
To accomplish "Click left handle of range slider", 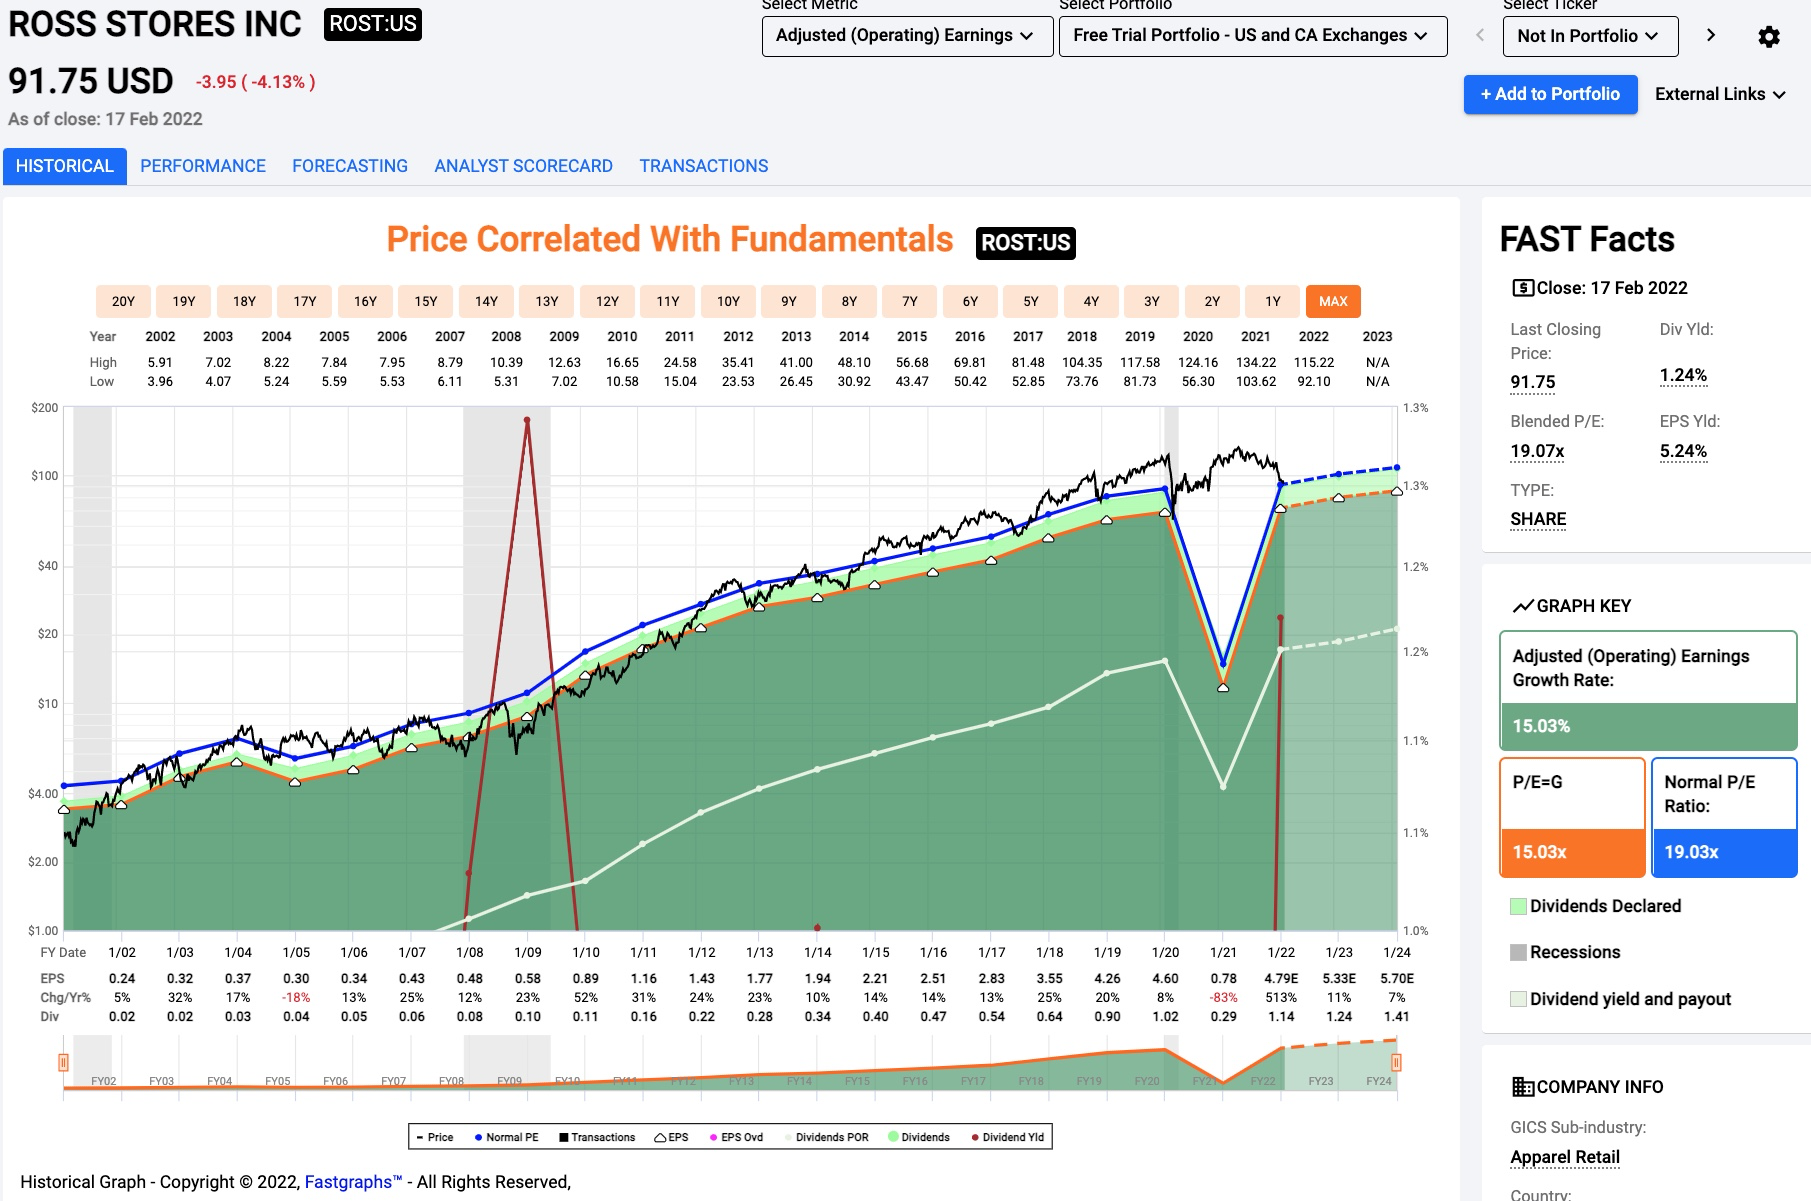I will [63, 1062].
